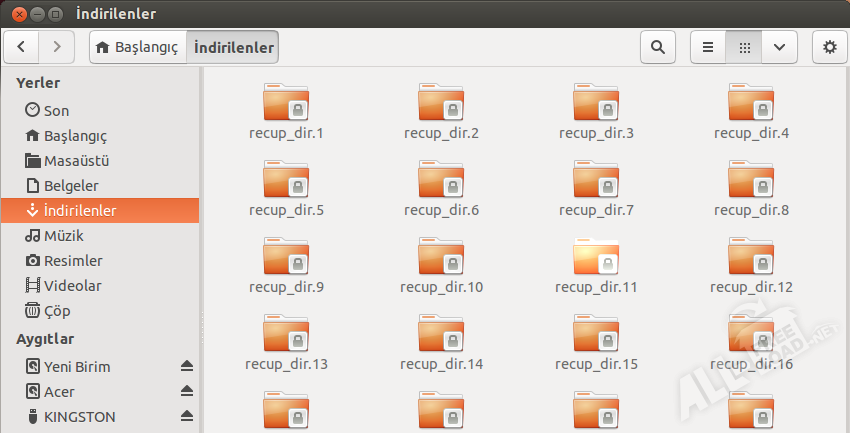Open Müzik folder in sidebar

pos(63,236)
